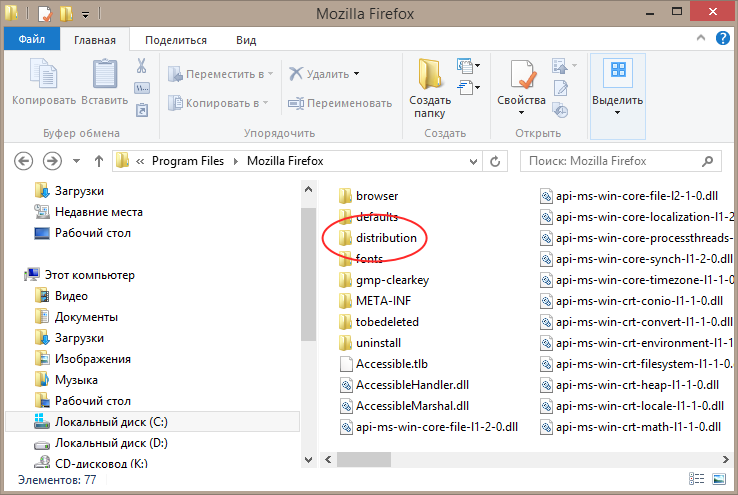Select the uninstall folder
This screenshot has width=738, height=495.
pos(370,343)
